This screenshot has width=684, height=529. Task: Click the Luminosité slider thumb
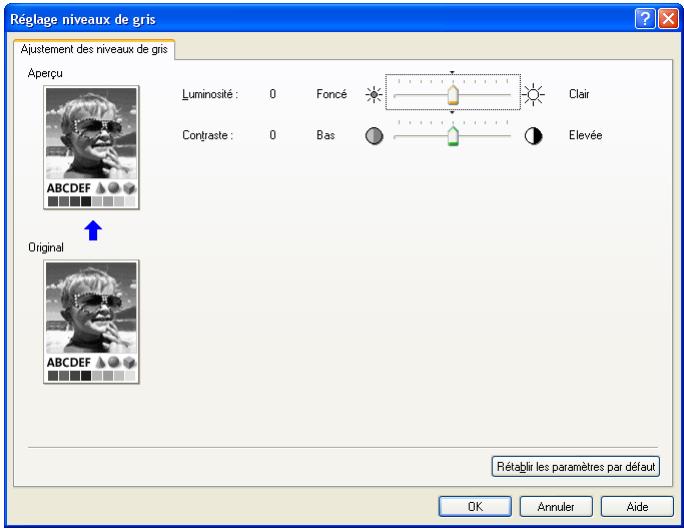453,95
